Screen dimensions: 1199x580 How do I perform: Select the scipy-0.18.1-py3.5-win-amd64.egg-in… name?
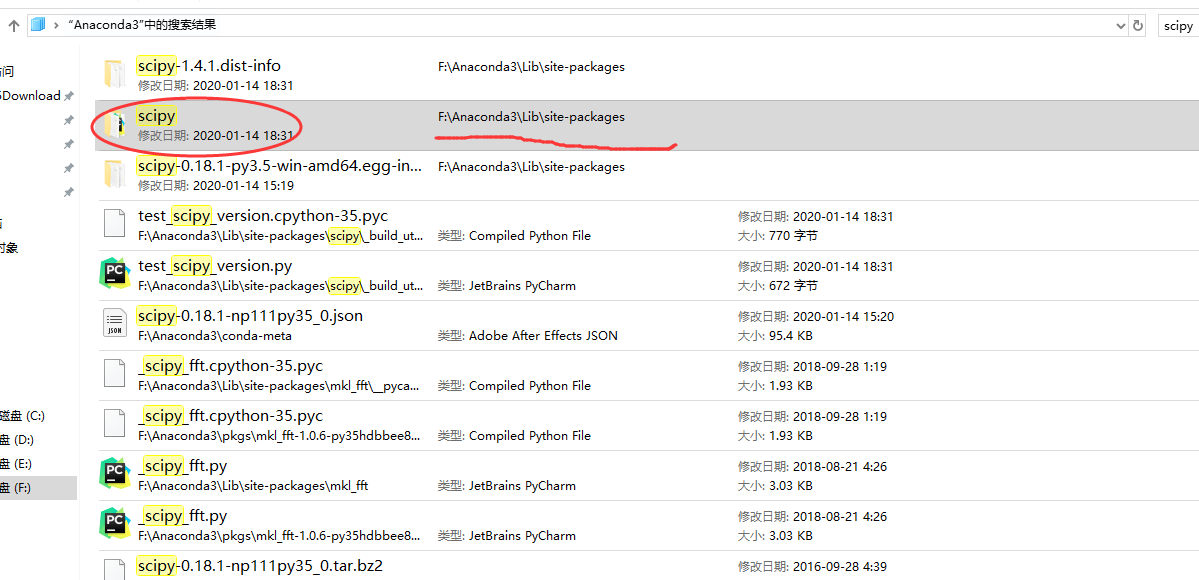[x=280, y=166]
